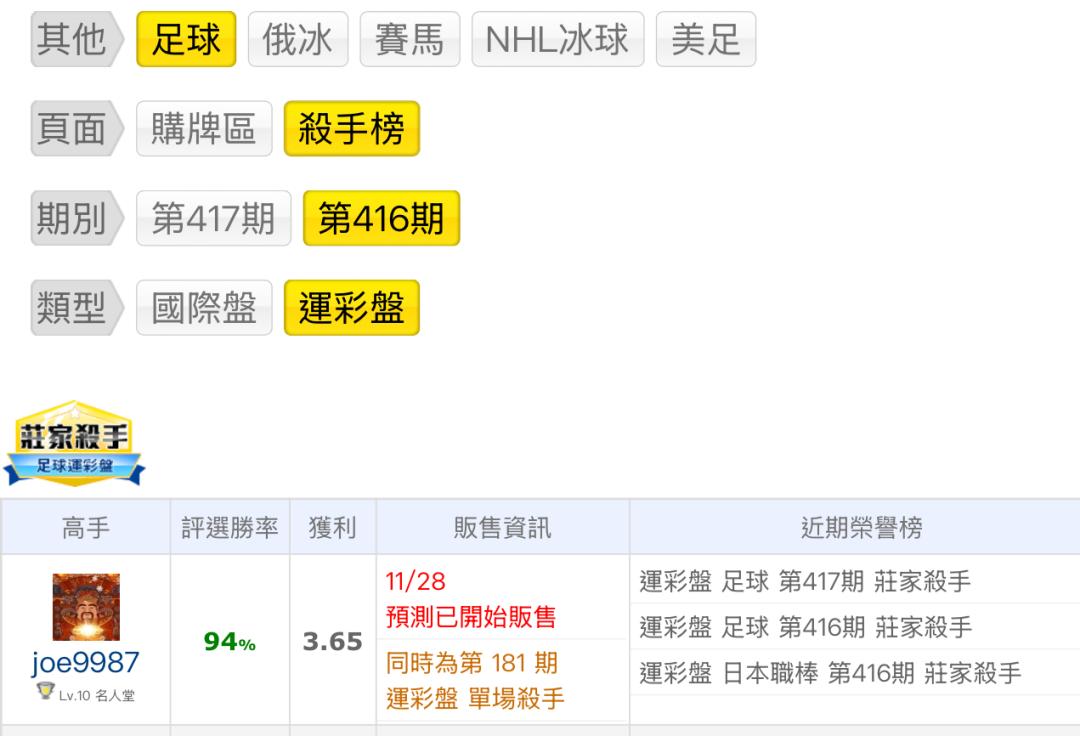Switch to the 殺手榜 page
This screenshot has width=1080, height=736.
click(x=351, y=129)
